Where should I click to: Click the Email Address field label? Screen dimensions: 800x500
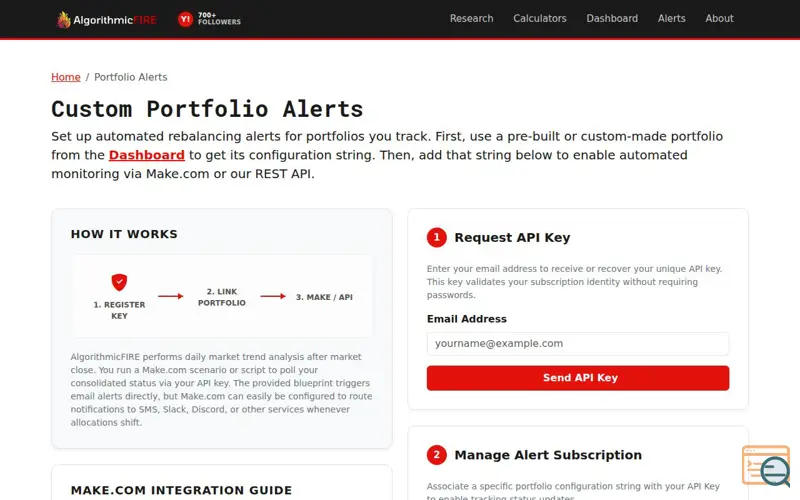coord(466,319)
